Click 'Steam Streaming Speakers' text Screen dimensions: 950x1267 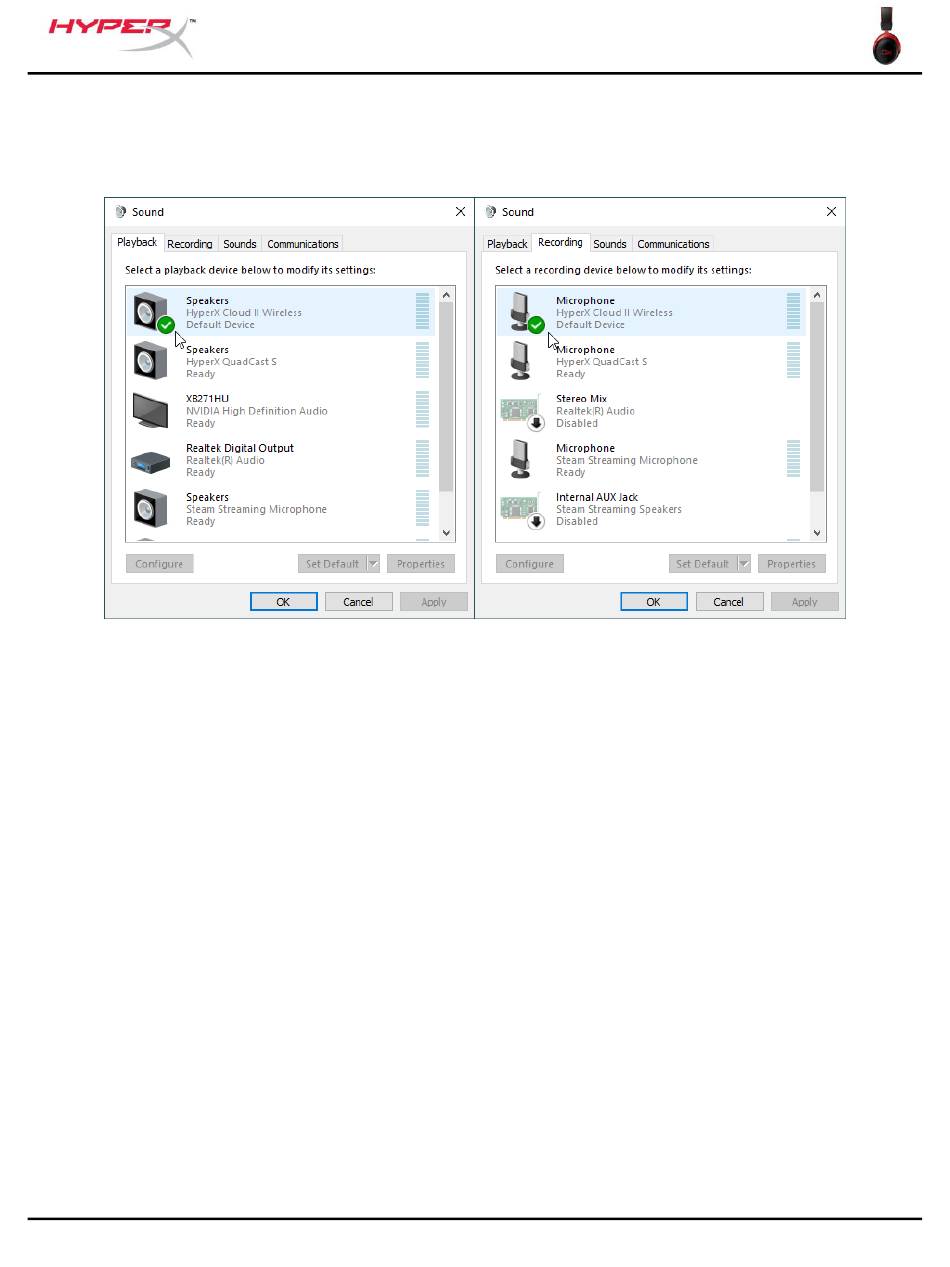coord(619,509)
